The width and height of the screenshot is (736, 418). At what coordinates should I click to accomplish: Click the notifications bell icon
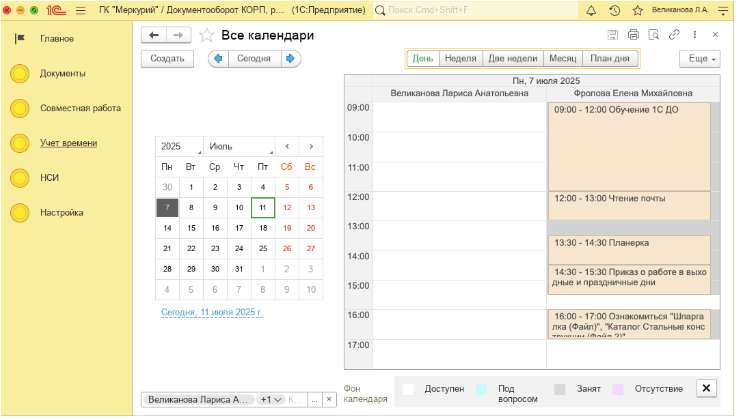click(591, 10)
